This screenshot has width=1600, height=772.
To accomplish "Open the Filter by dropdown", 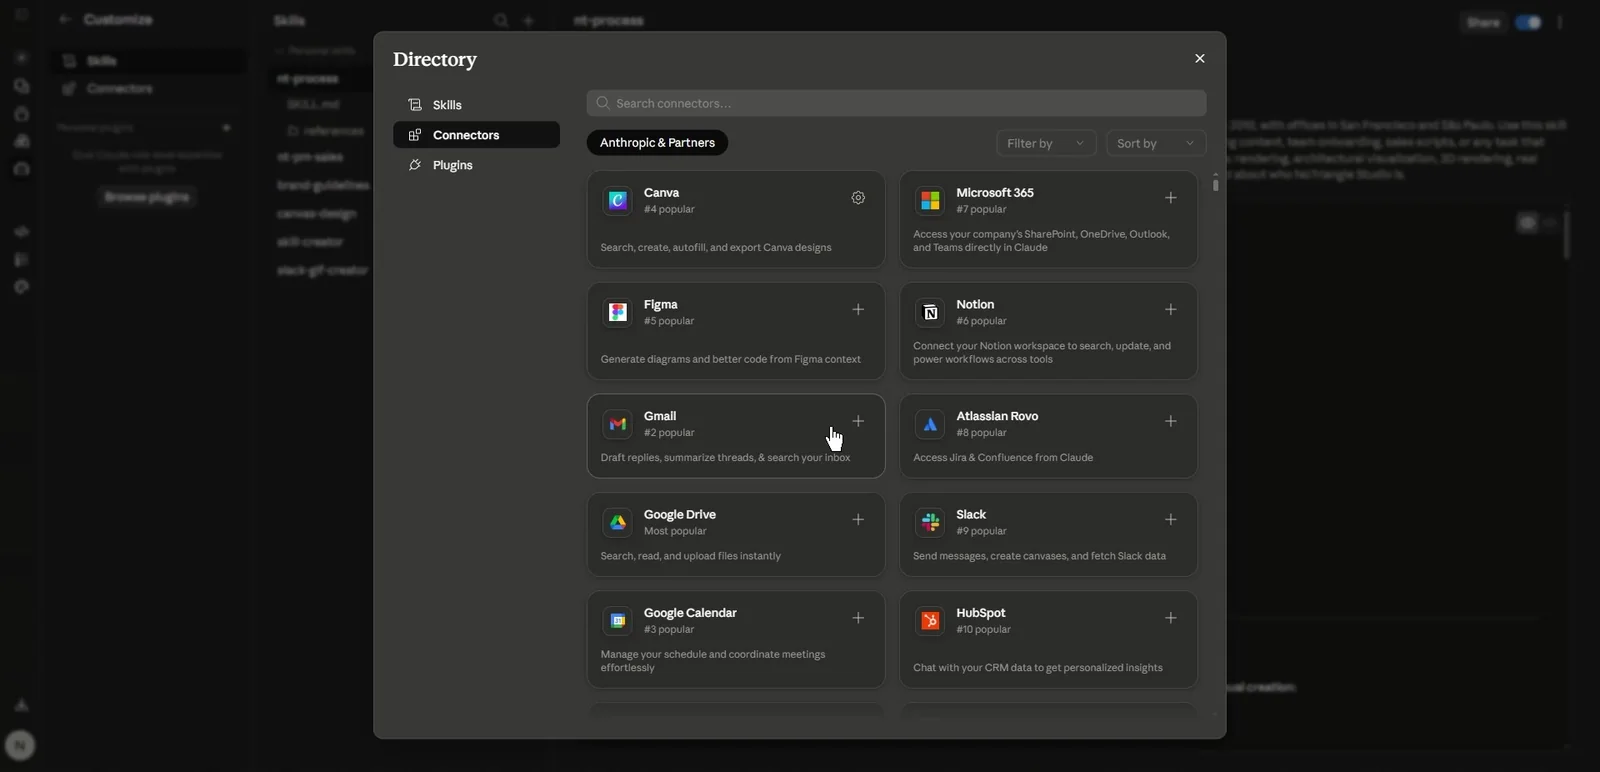I will pyautogui.click(x=1046, y=144).
